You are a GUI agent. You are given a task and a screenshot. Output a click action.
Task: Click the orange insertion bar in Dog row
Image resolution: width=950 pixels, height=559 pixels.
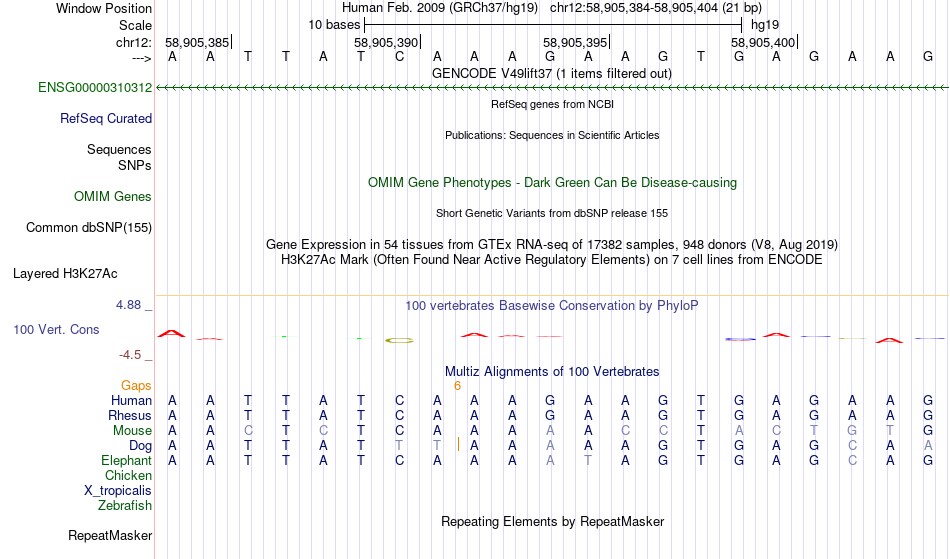[458, 445]
